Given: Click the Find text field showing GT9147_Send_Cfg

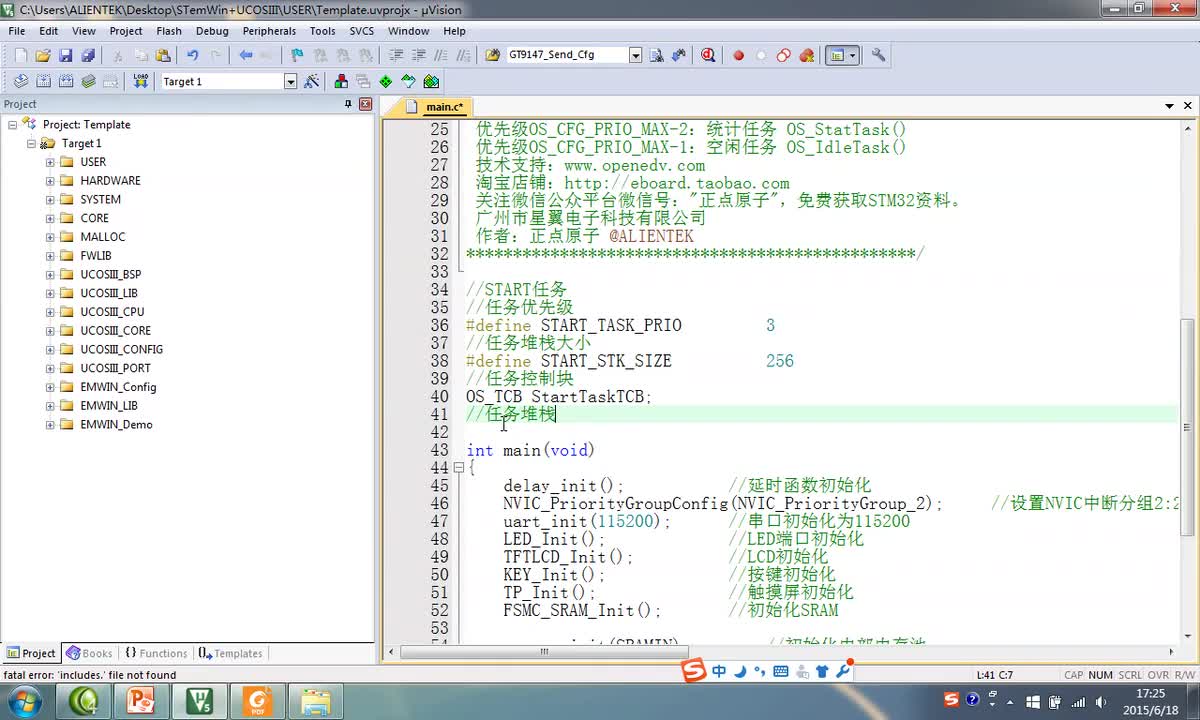Looking at the screenshot, I should coord(567,56).
